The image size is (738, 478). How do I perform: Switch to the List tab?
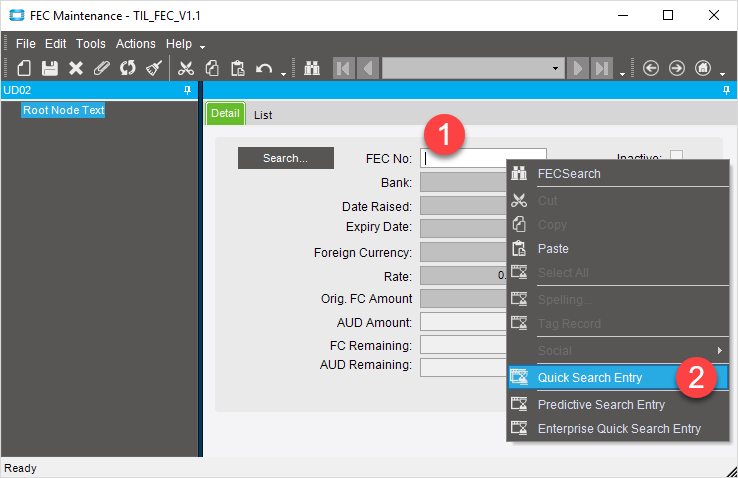click(x=263, y=115)
